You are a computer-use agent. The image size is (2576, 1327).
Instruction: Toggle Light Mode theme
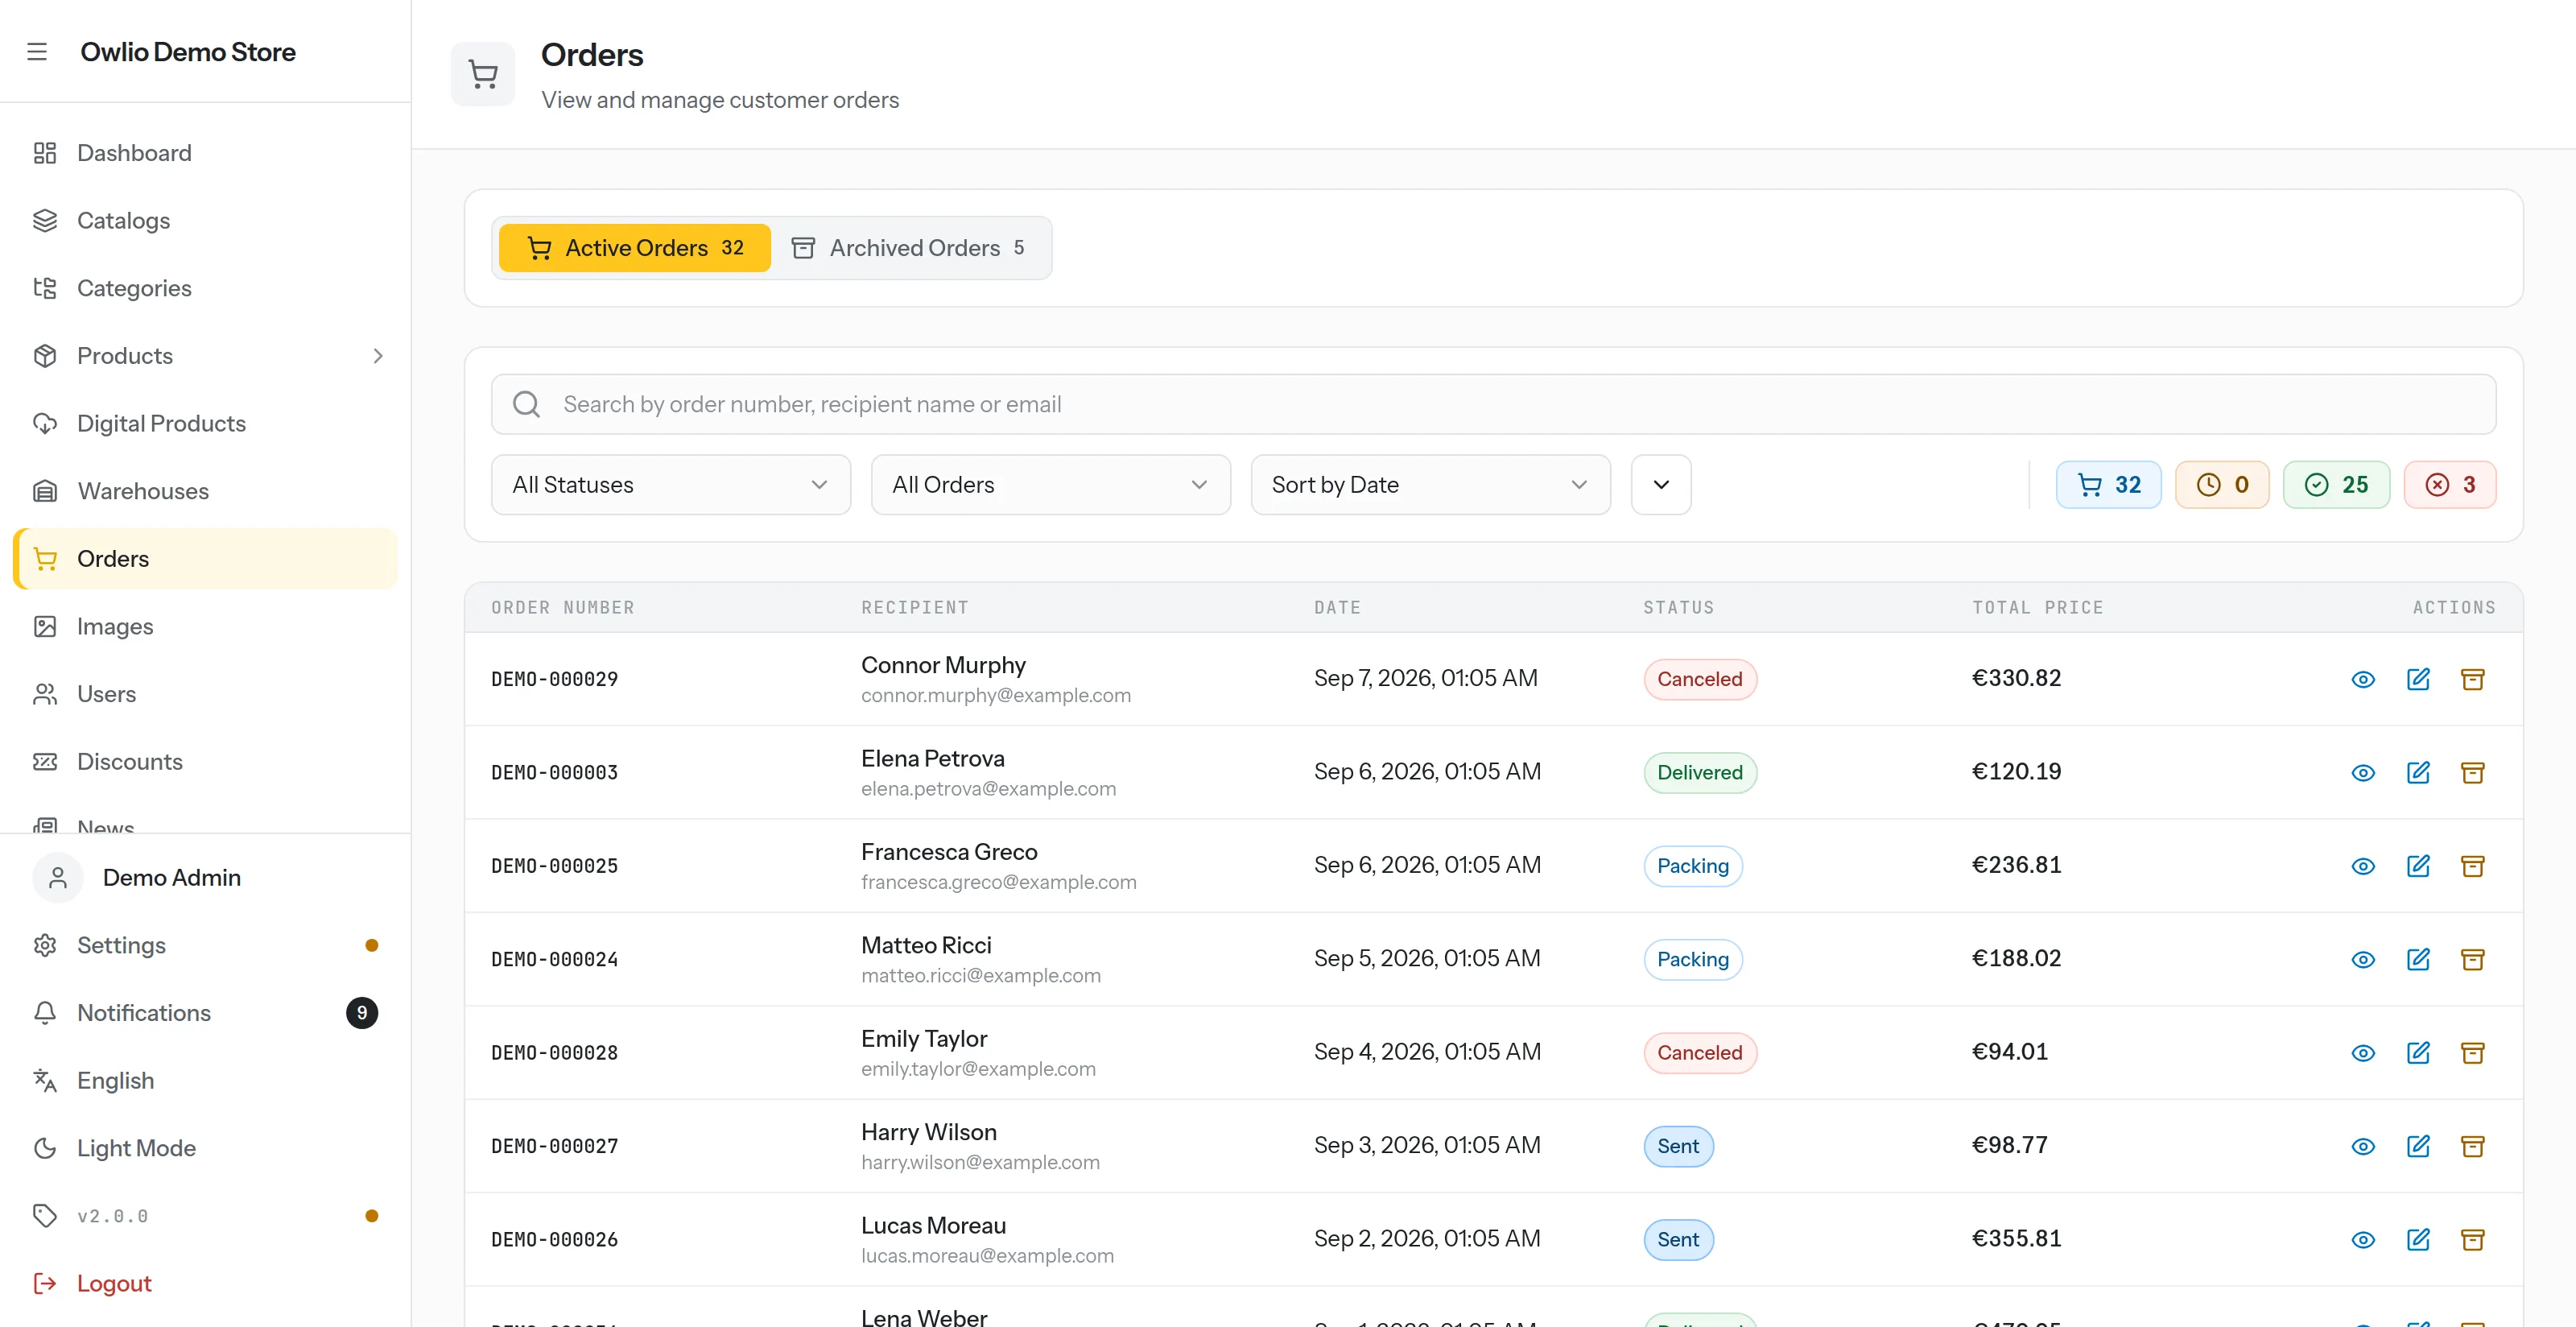[x=205, y=1148]
